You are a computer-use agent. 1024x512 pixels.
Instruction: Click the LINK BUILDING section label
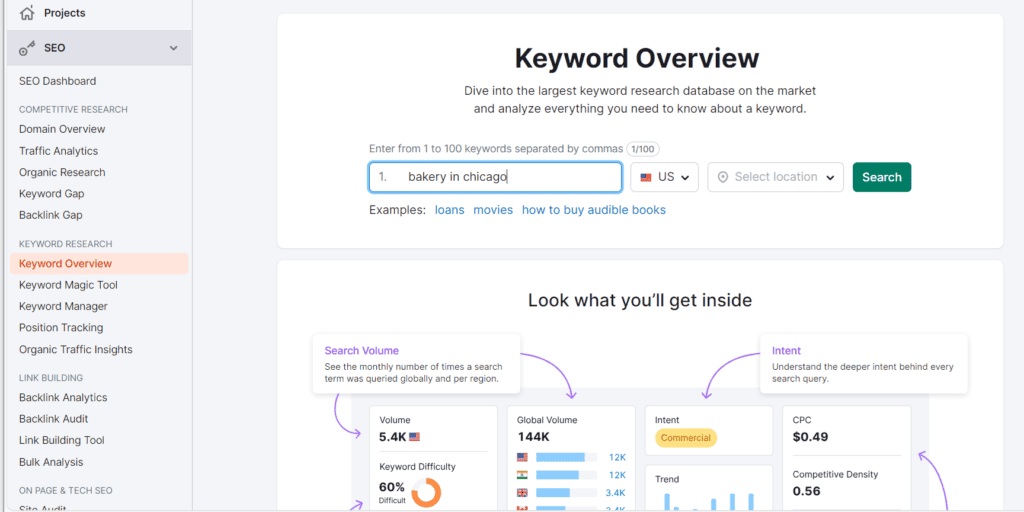[x=51, y=377]
